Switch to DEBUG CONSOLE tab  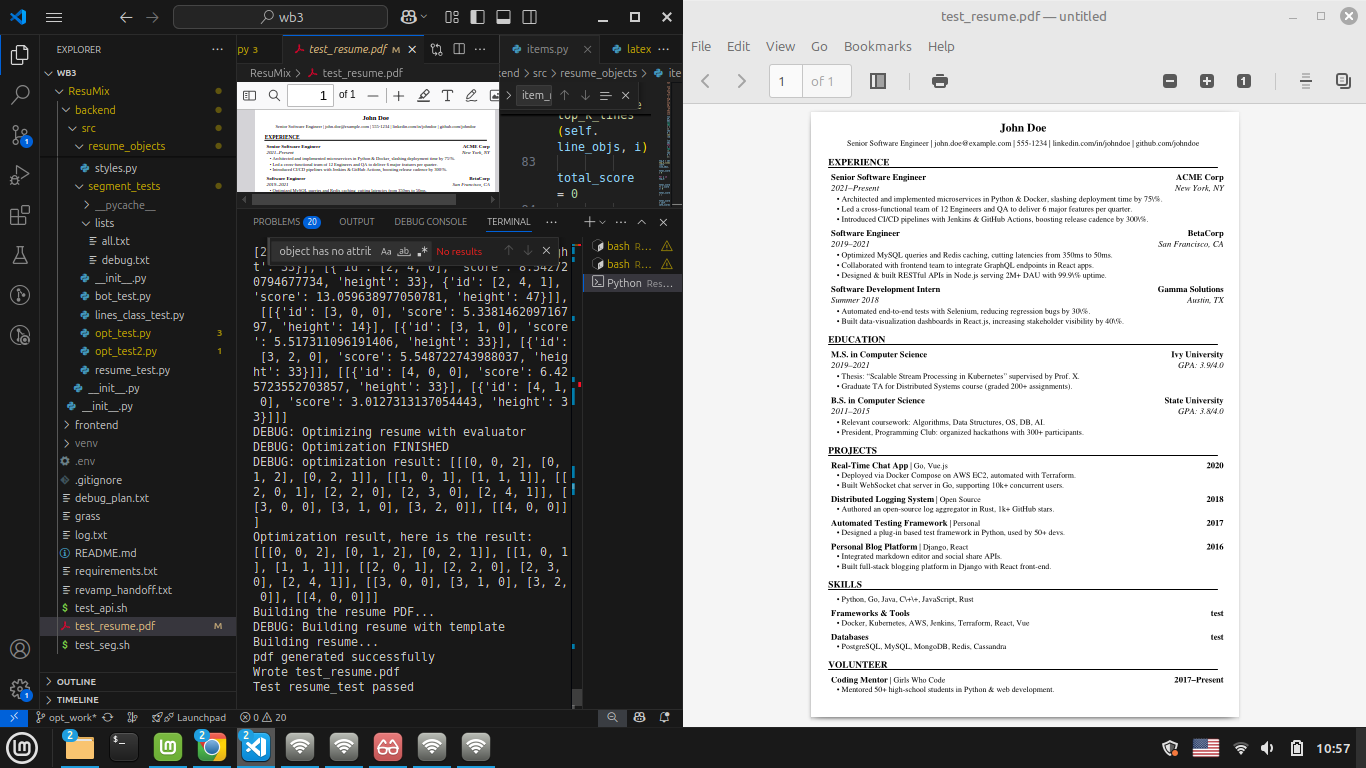[430, 222]
